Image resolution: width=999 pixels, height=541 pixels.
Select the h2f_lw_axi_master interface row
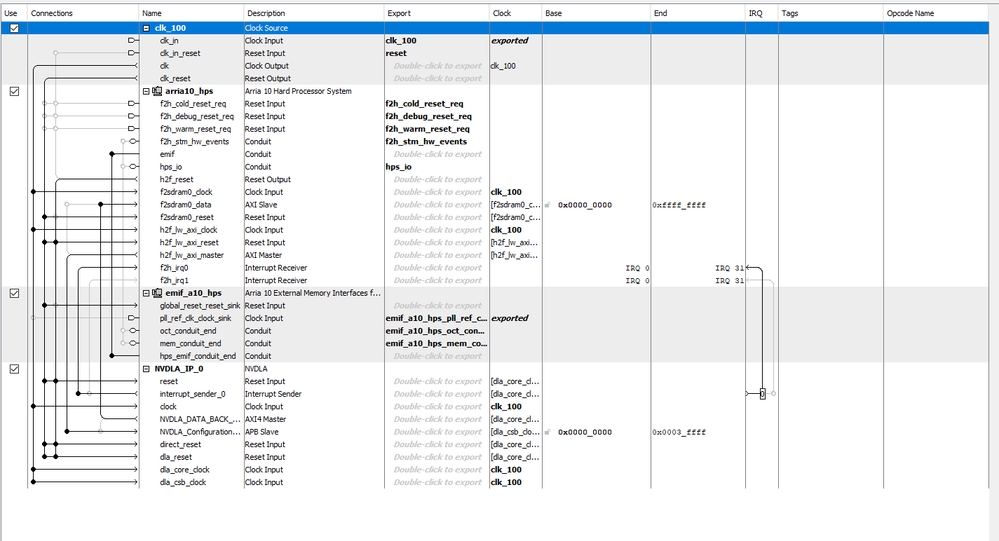pyautogui.click(x=191, y=255)
